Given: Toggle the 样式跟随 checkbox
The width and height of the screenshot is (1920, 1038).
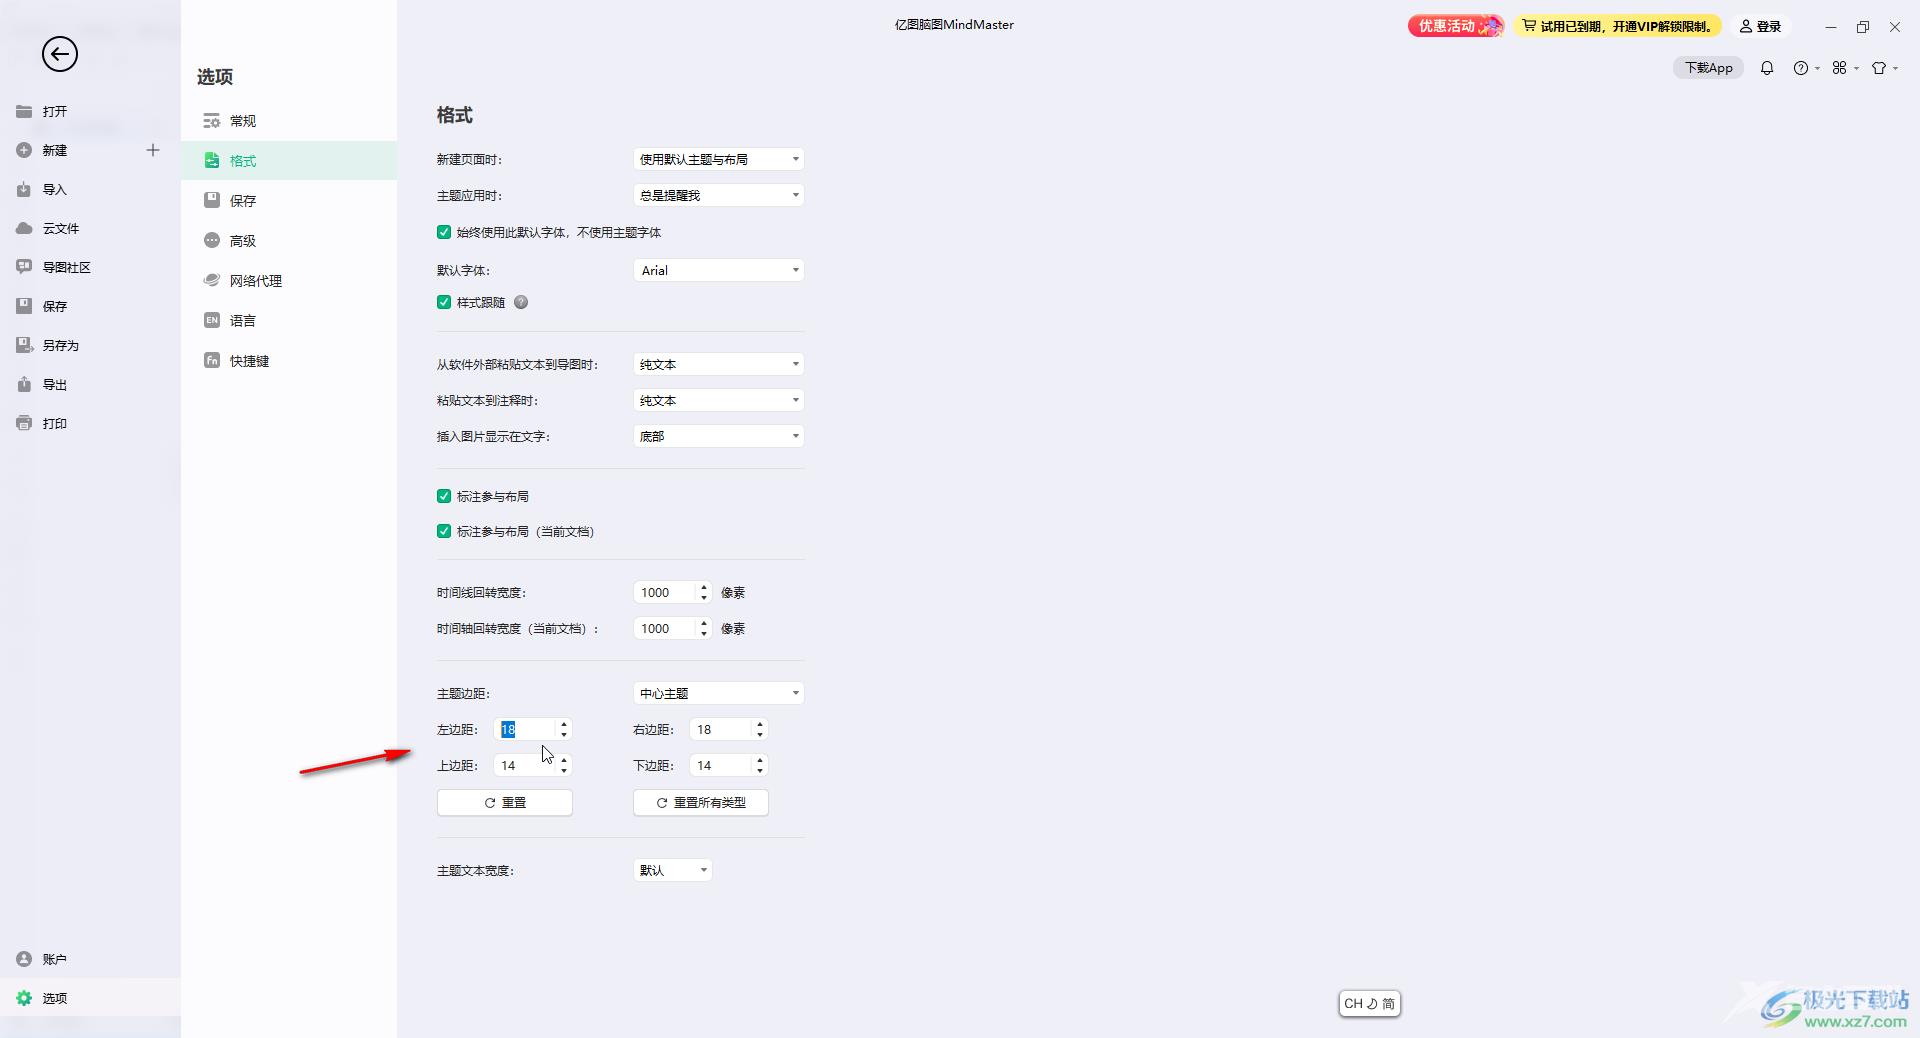Looking at the screenshot, I should 444,302.
